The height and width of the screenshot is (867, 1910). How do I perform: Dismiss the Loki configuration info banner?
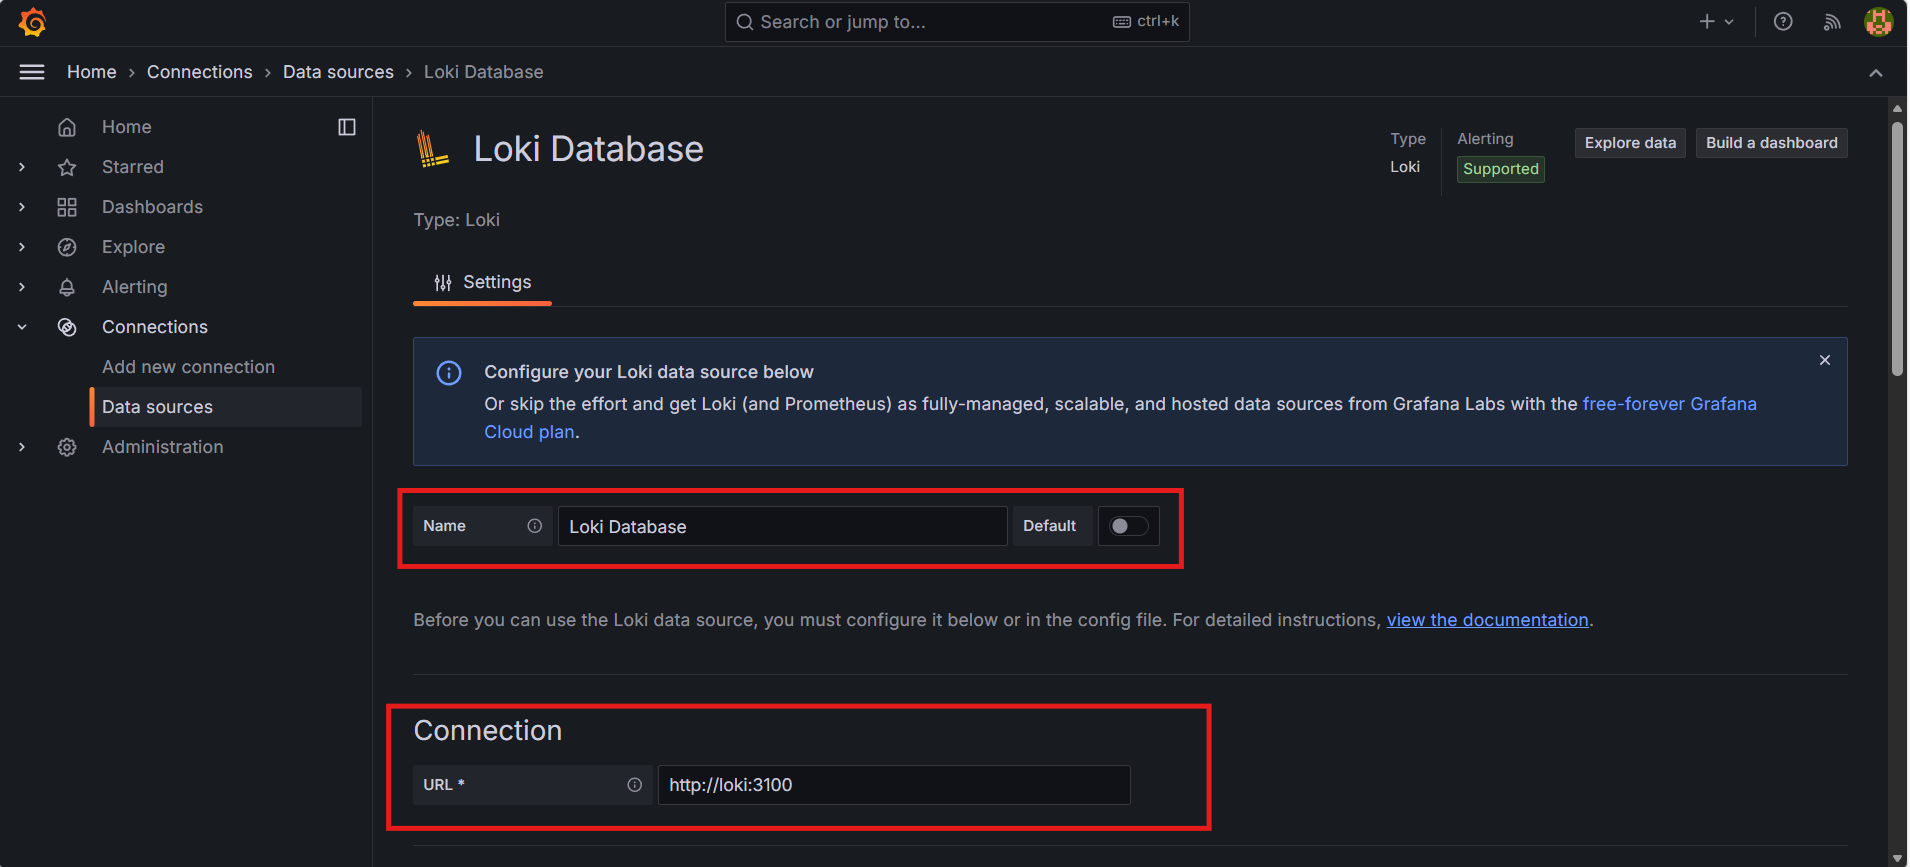point(1825,360)
